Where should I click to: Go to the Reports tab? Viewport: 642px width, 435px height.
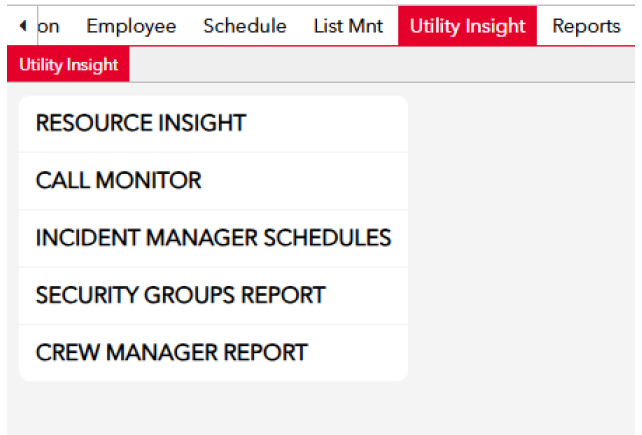coord(586,26)
